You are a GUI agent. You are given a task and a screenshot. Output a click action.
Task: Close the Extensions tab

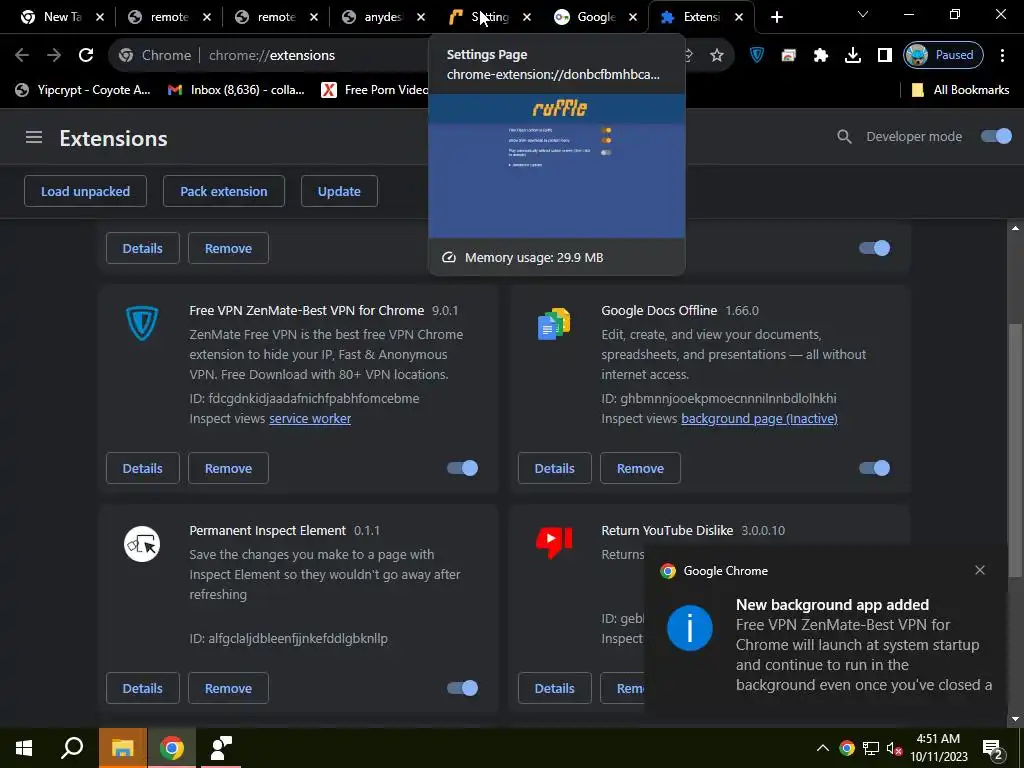point(739,18)
